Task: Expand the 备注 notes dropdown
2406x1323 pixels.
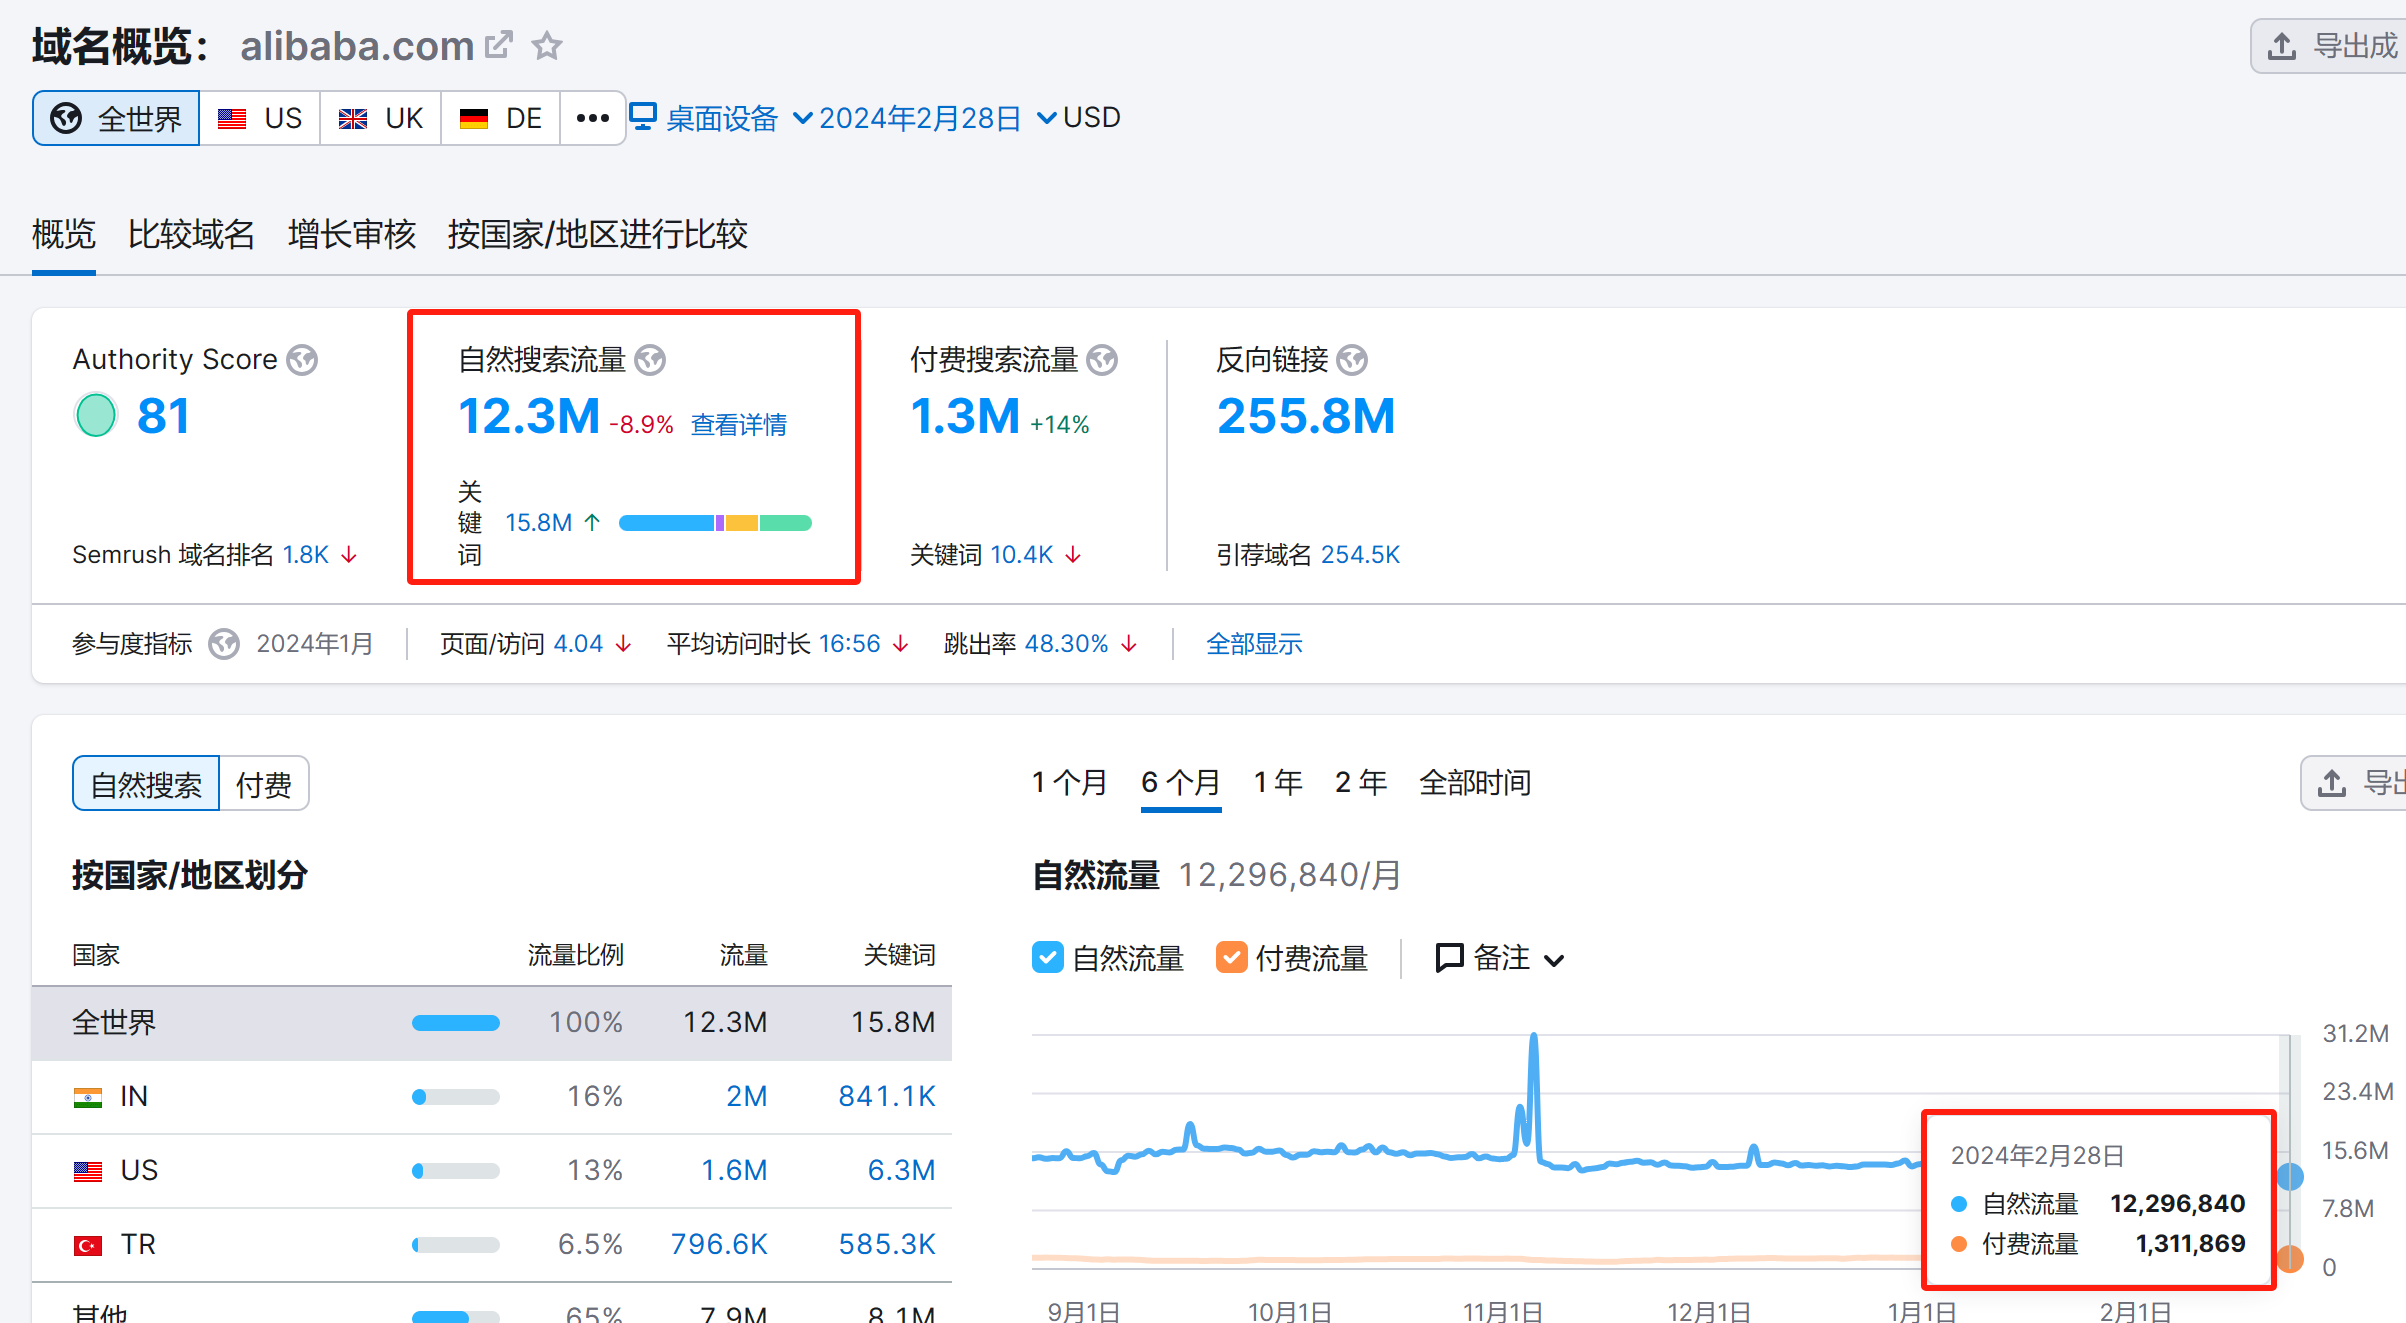Action: [1499, 958]
